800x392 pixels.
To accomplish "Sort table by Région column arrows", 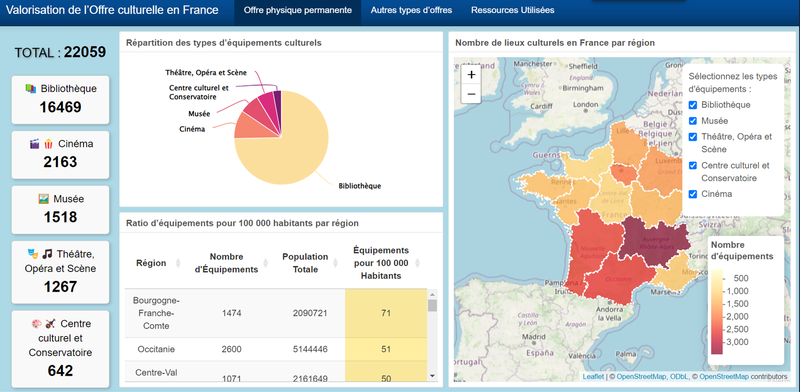I will pos(178,263).
